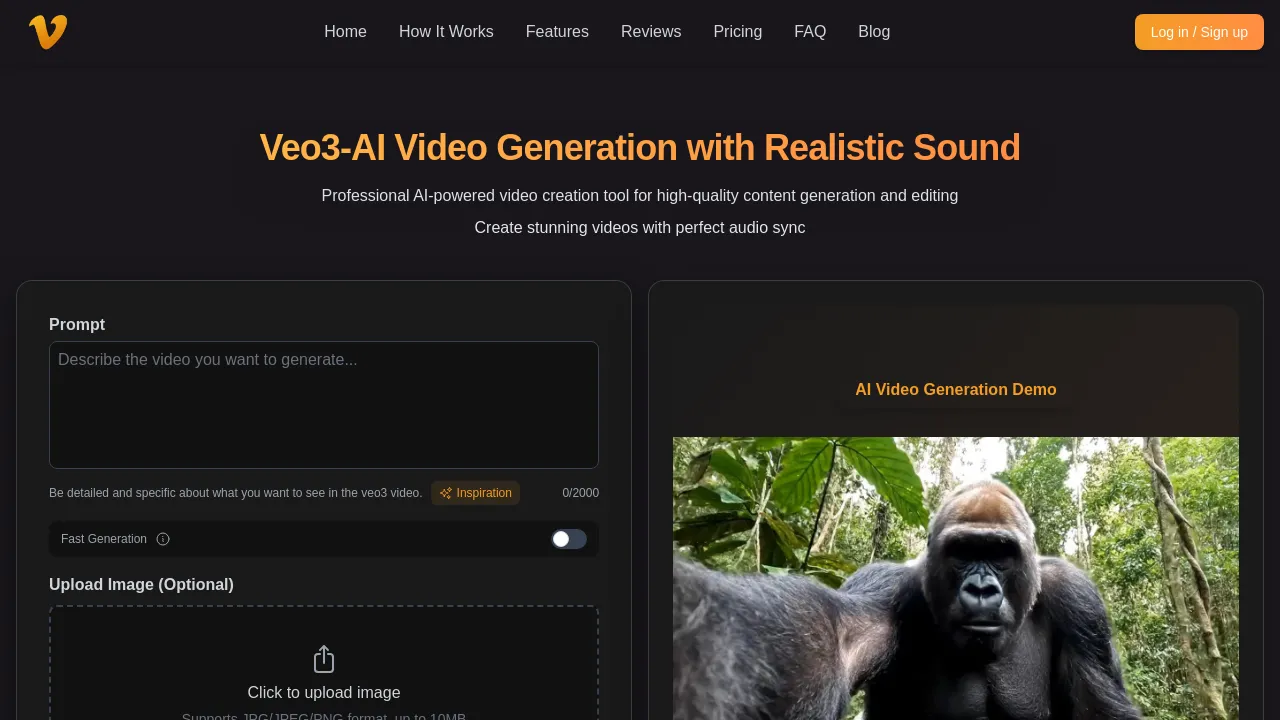Click into the Prompt text area

point(324,405)
